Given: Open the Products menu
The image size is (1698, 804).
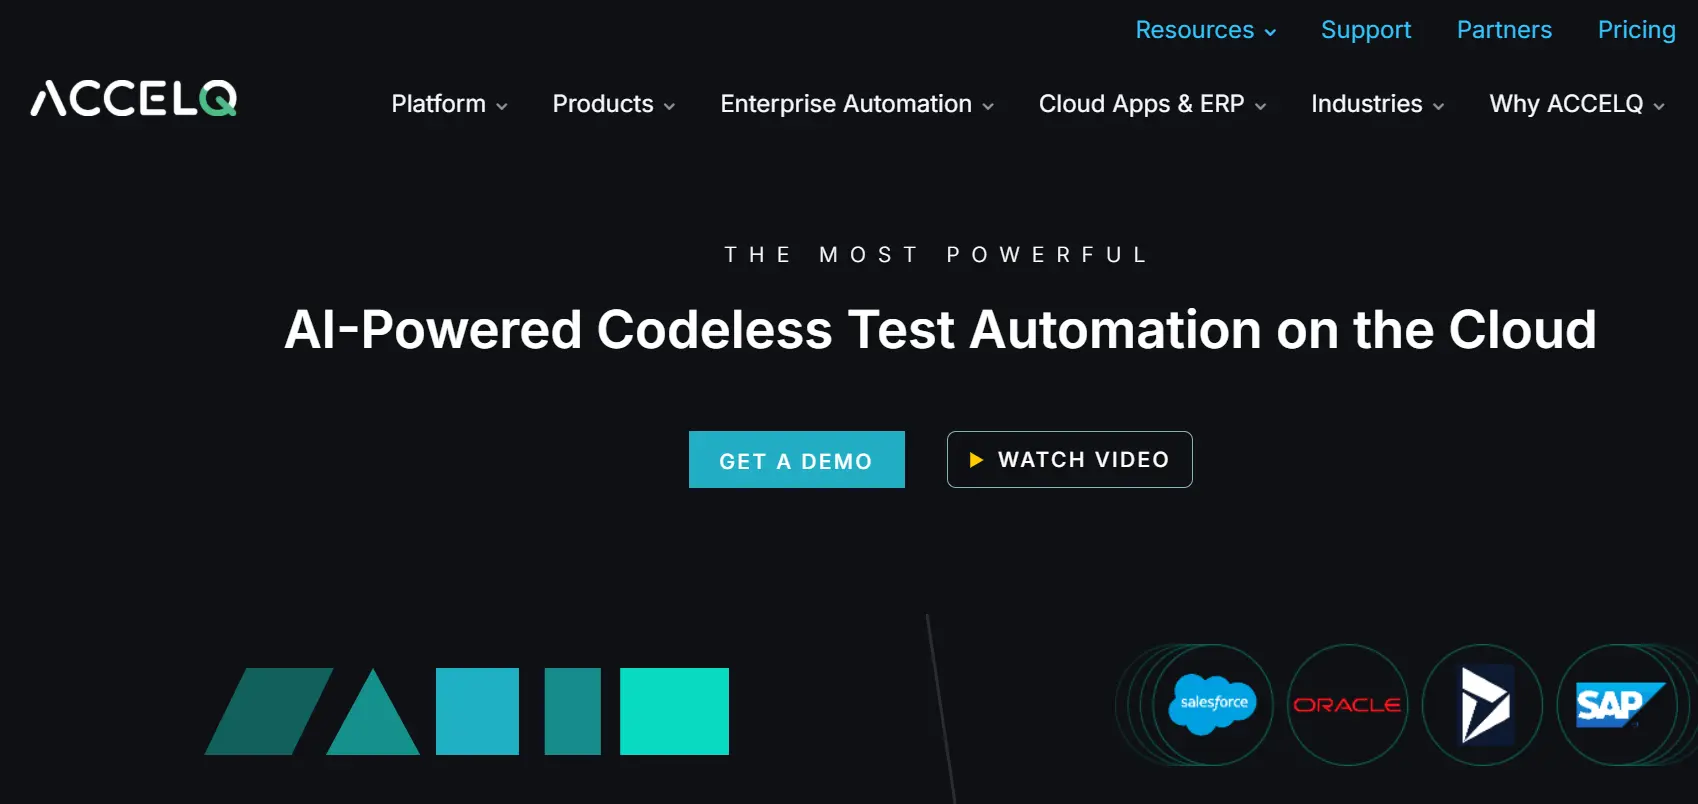Looking at the screenshot, I should pos(614,104).
